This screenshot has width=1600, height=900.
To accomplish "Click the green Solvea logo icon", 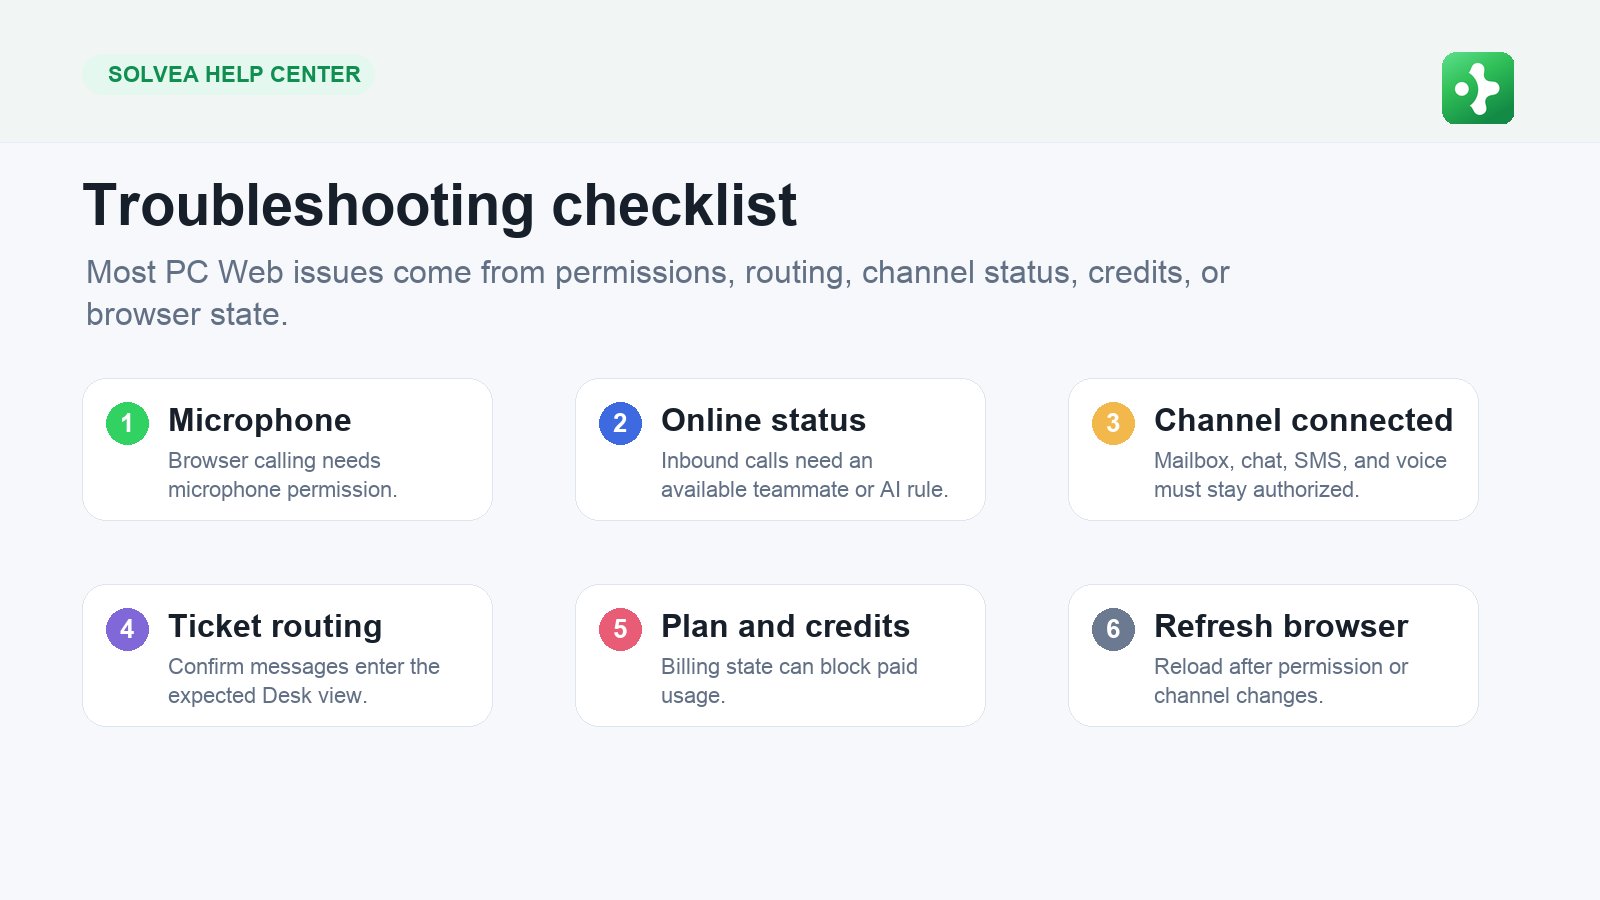I will click(1477, 88).
